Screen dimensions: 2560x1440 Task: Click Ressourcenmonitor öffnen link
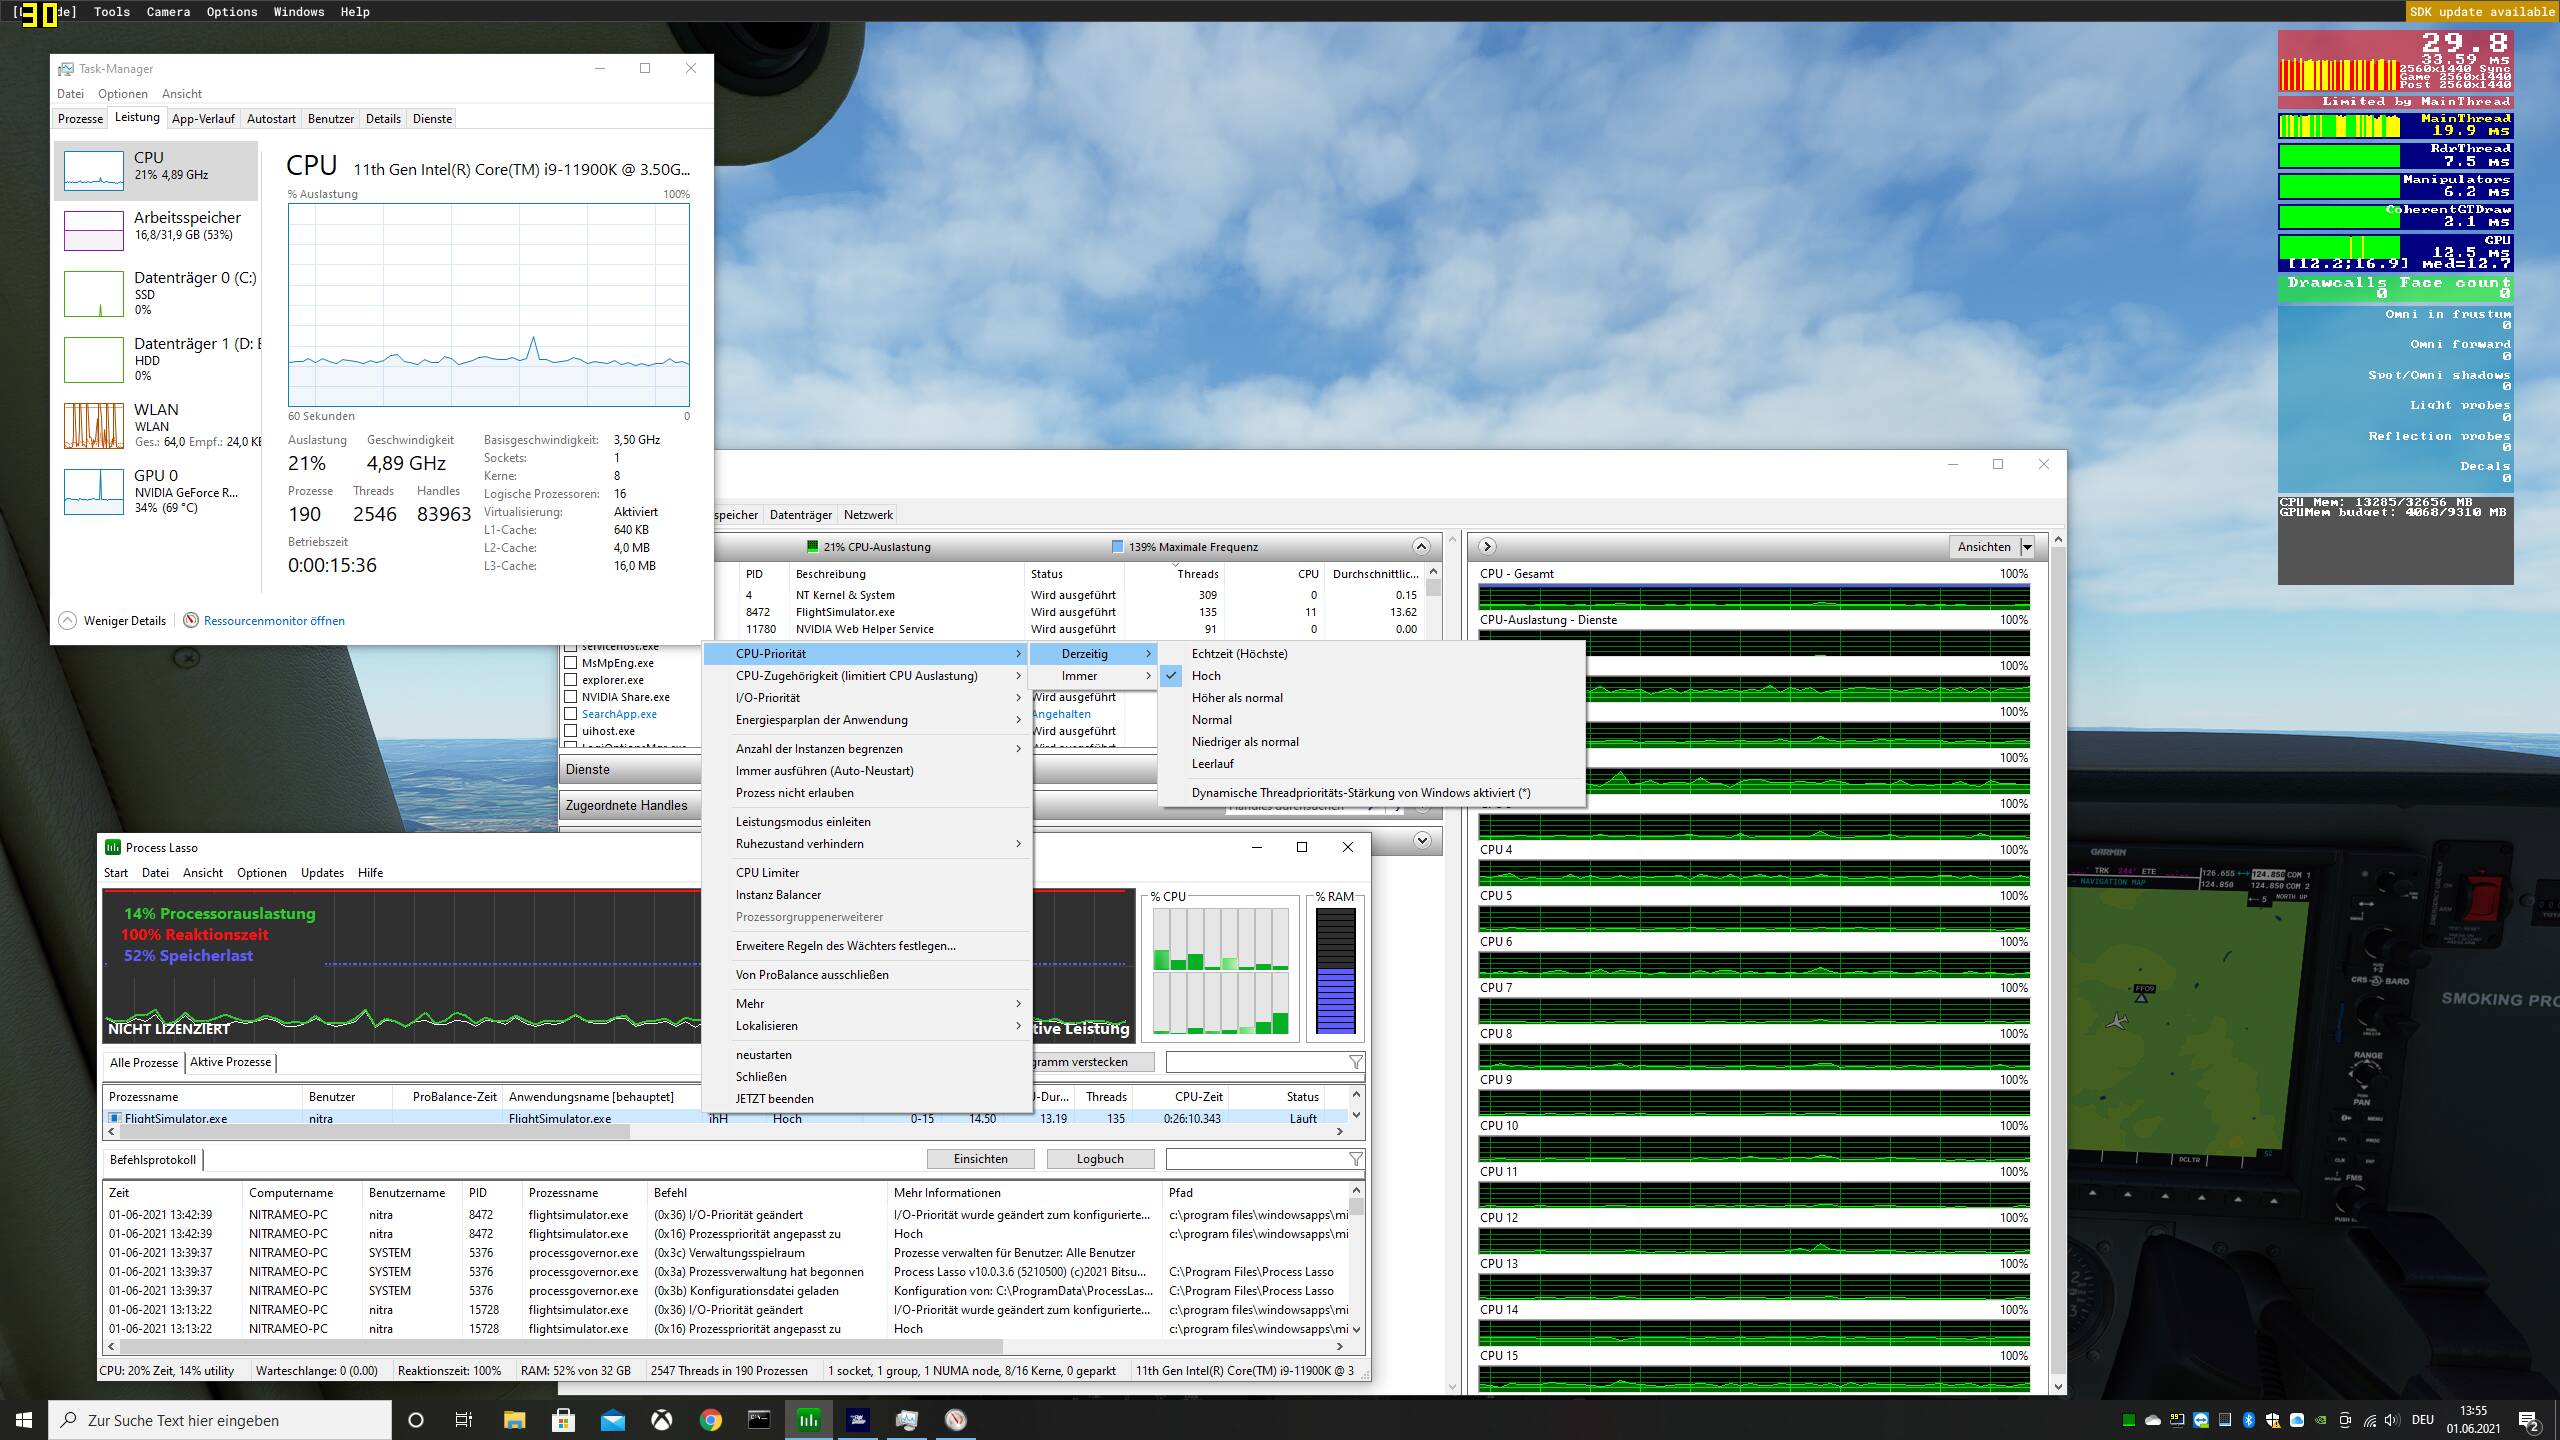coord(274,620)
